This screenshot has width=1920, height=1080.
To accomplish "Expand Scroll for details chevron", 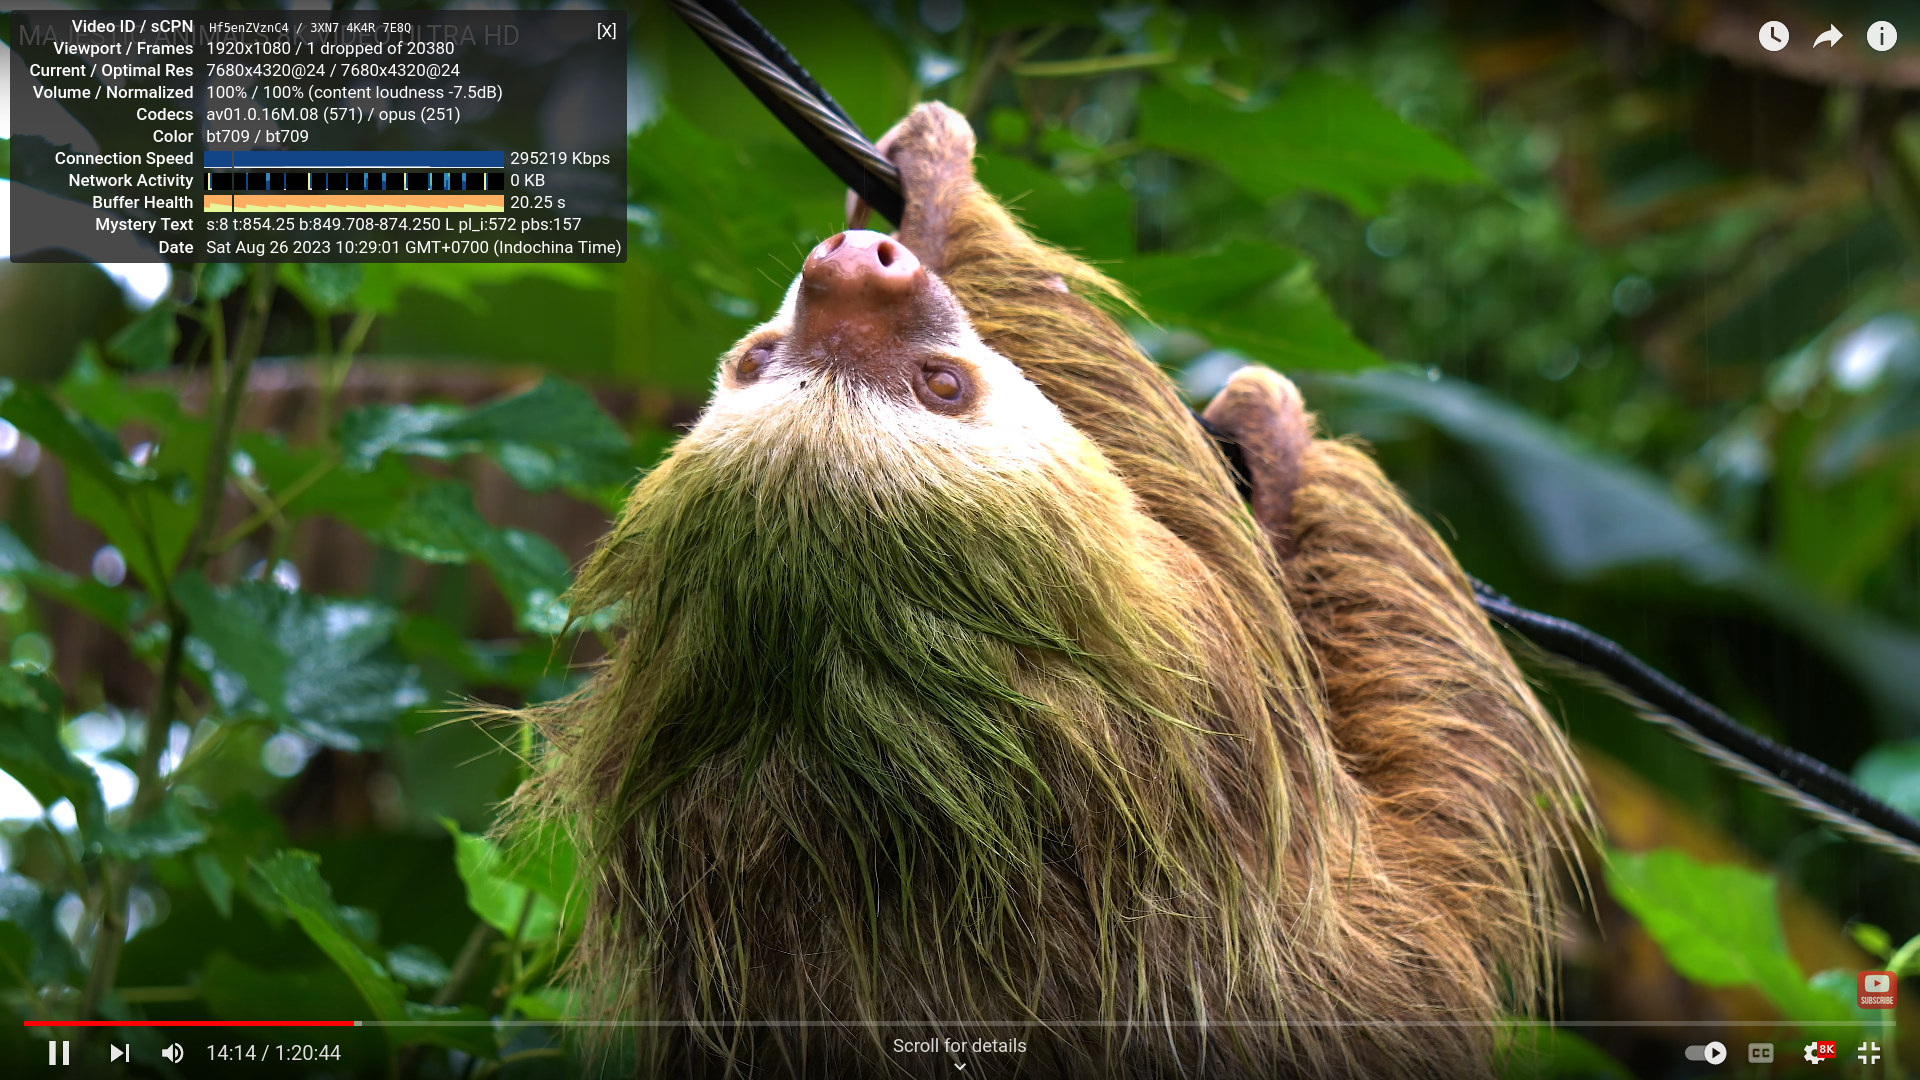I will click(x=960, y=1067).
